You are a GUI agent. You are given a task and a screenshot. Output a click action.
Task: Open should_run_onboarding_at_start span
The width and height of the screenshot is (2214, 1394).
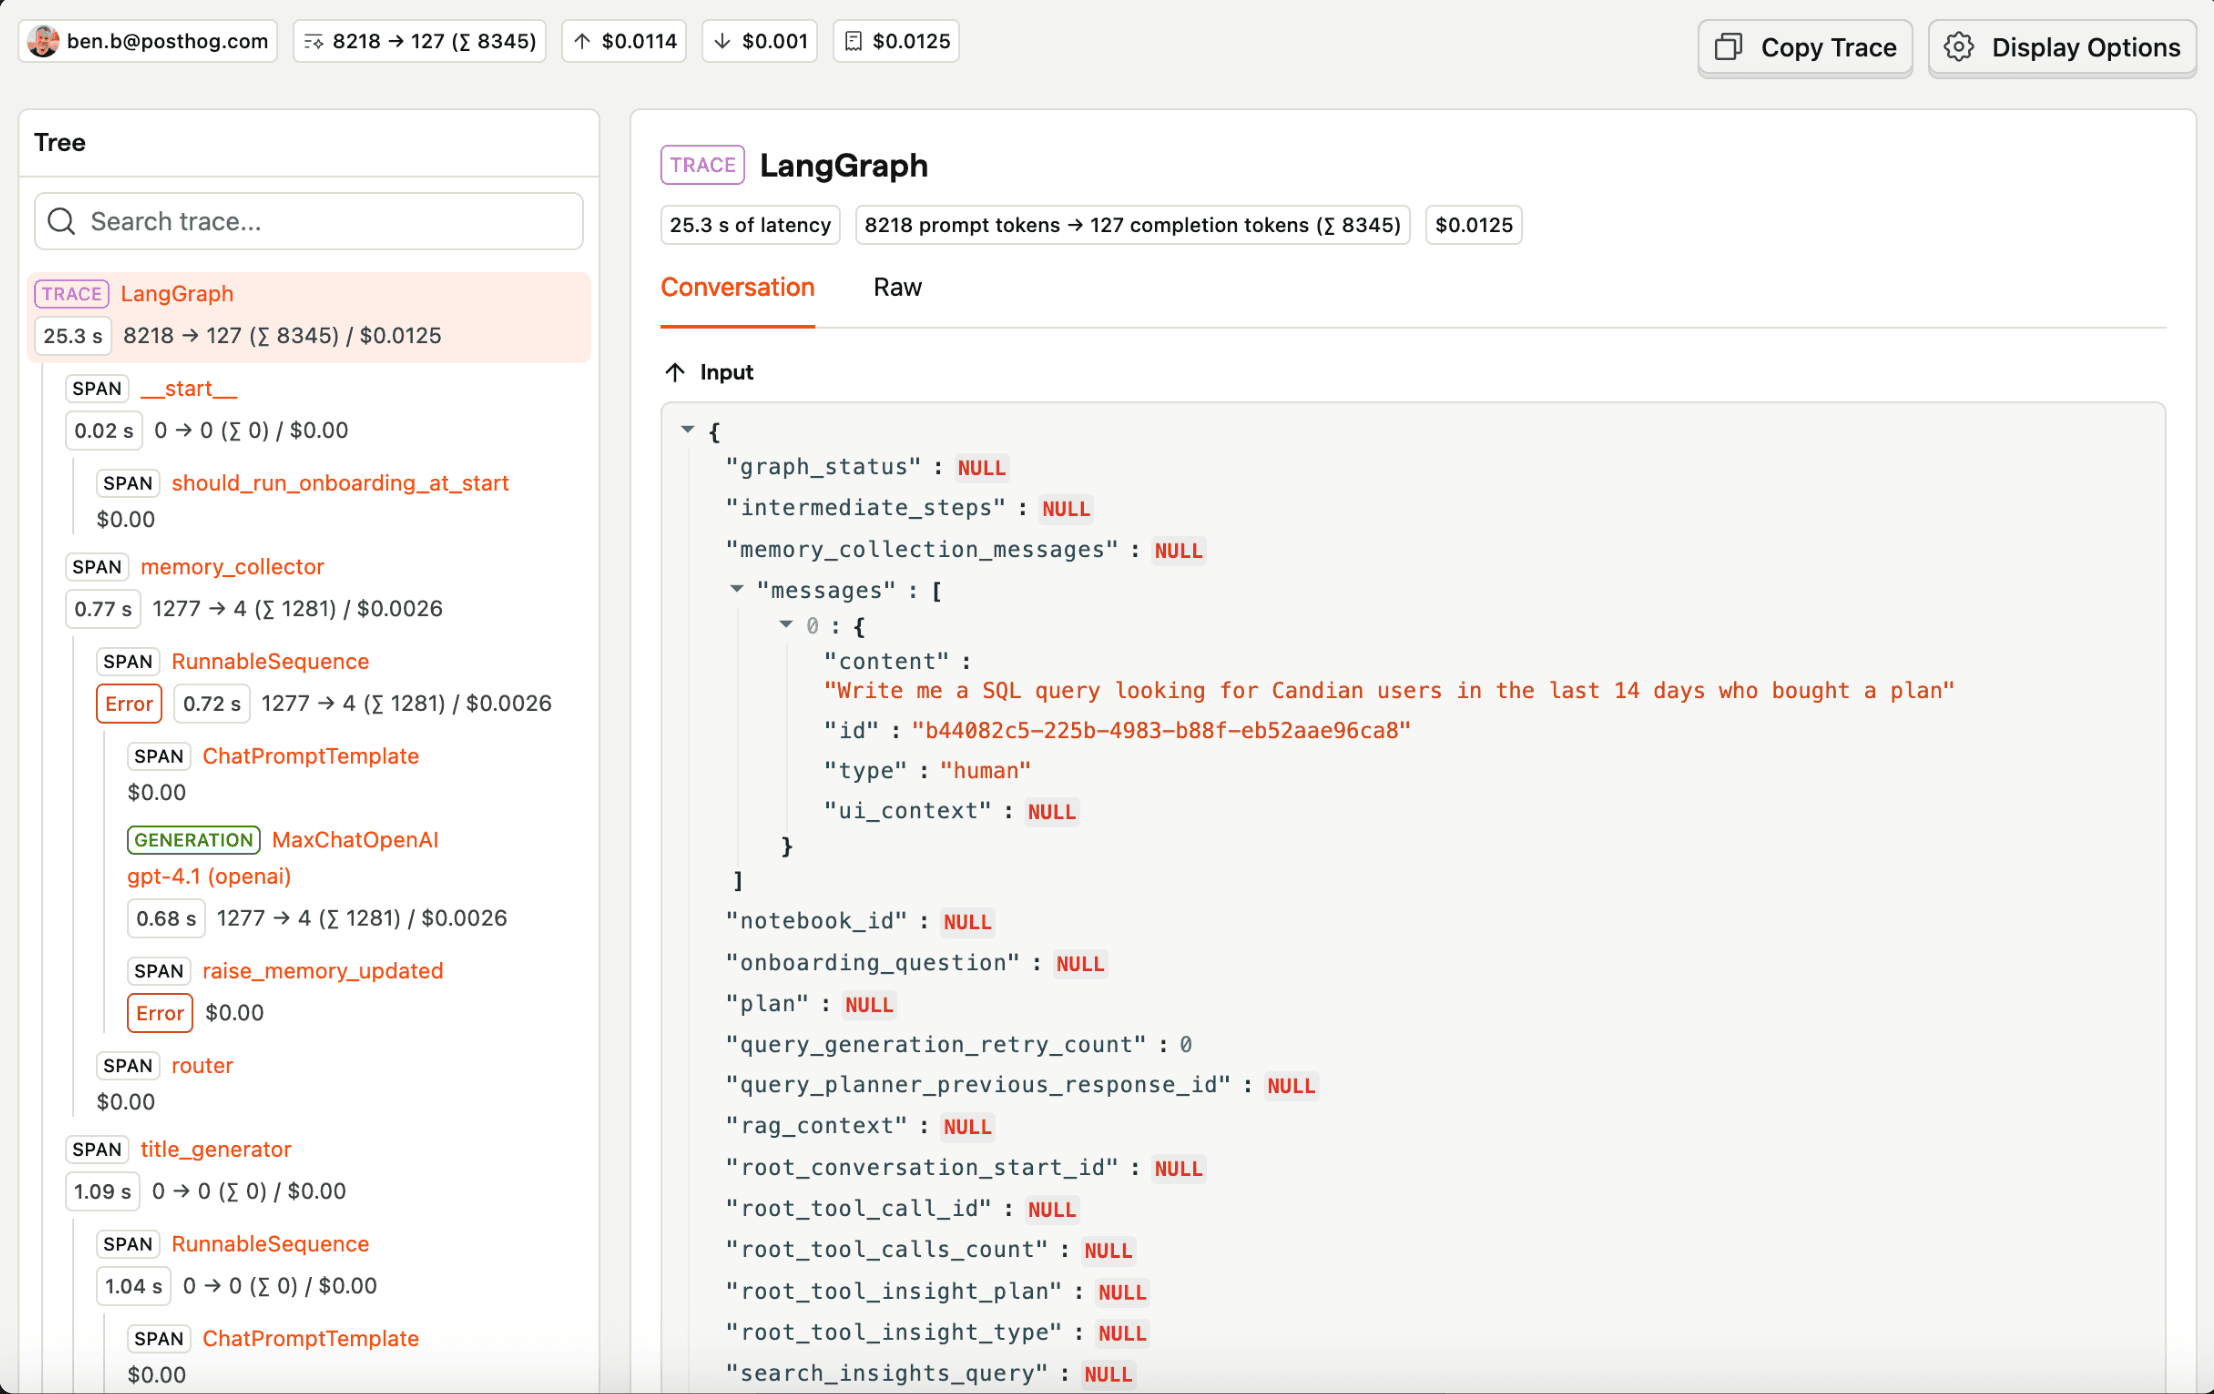click(x=340, y=483)
